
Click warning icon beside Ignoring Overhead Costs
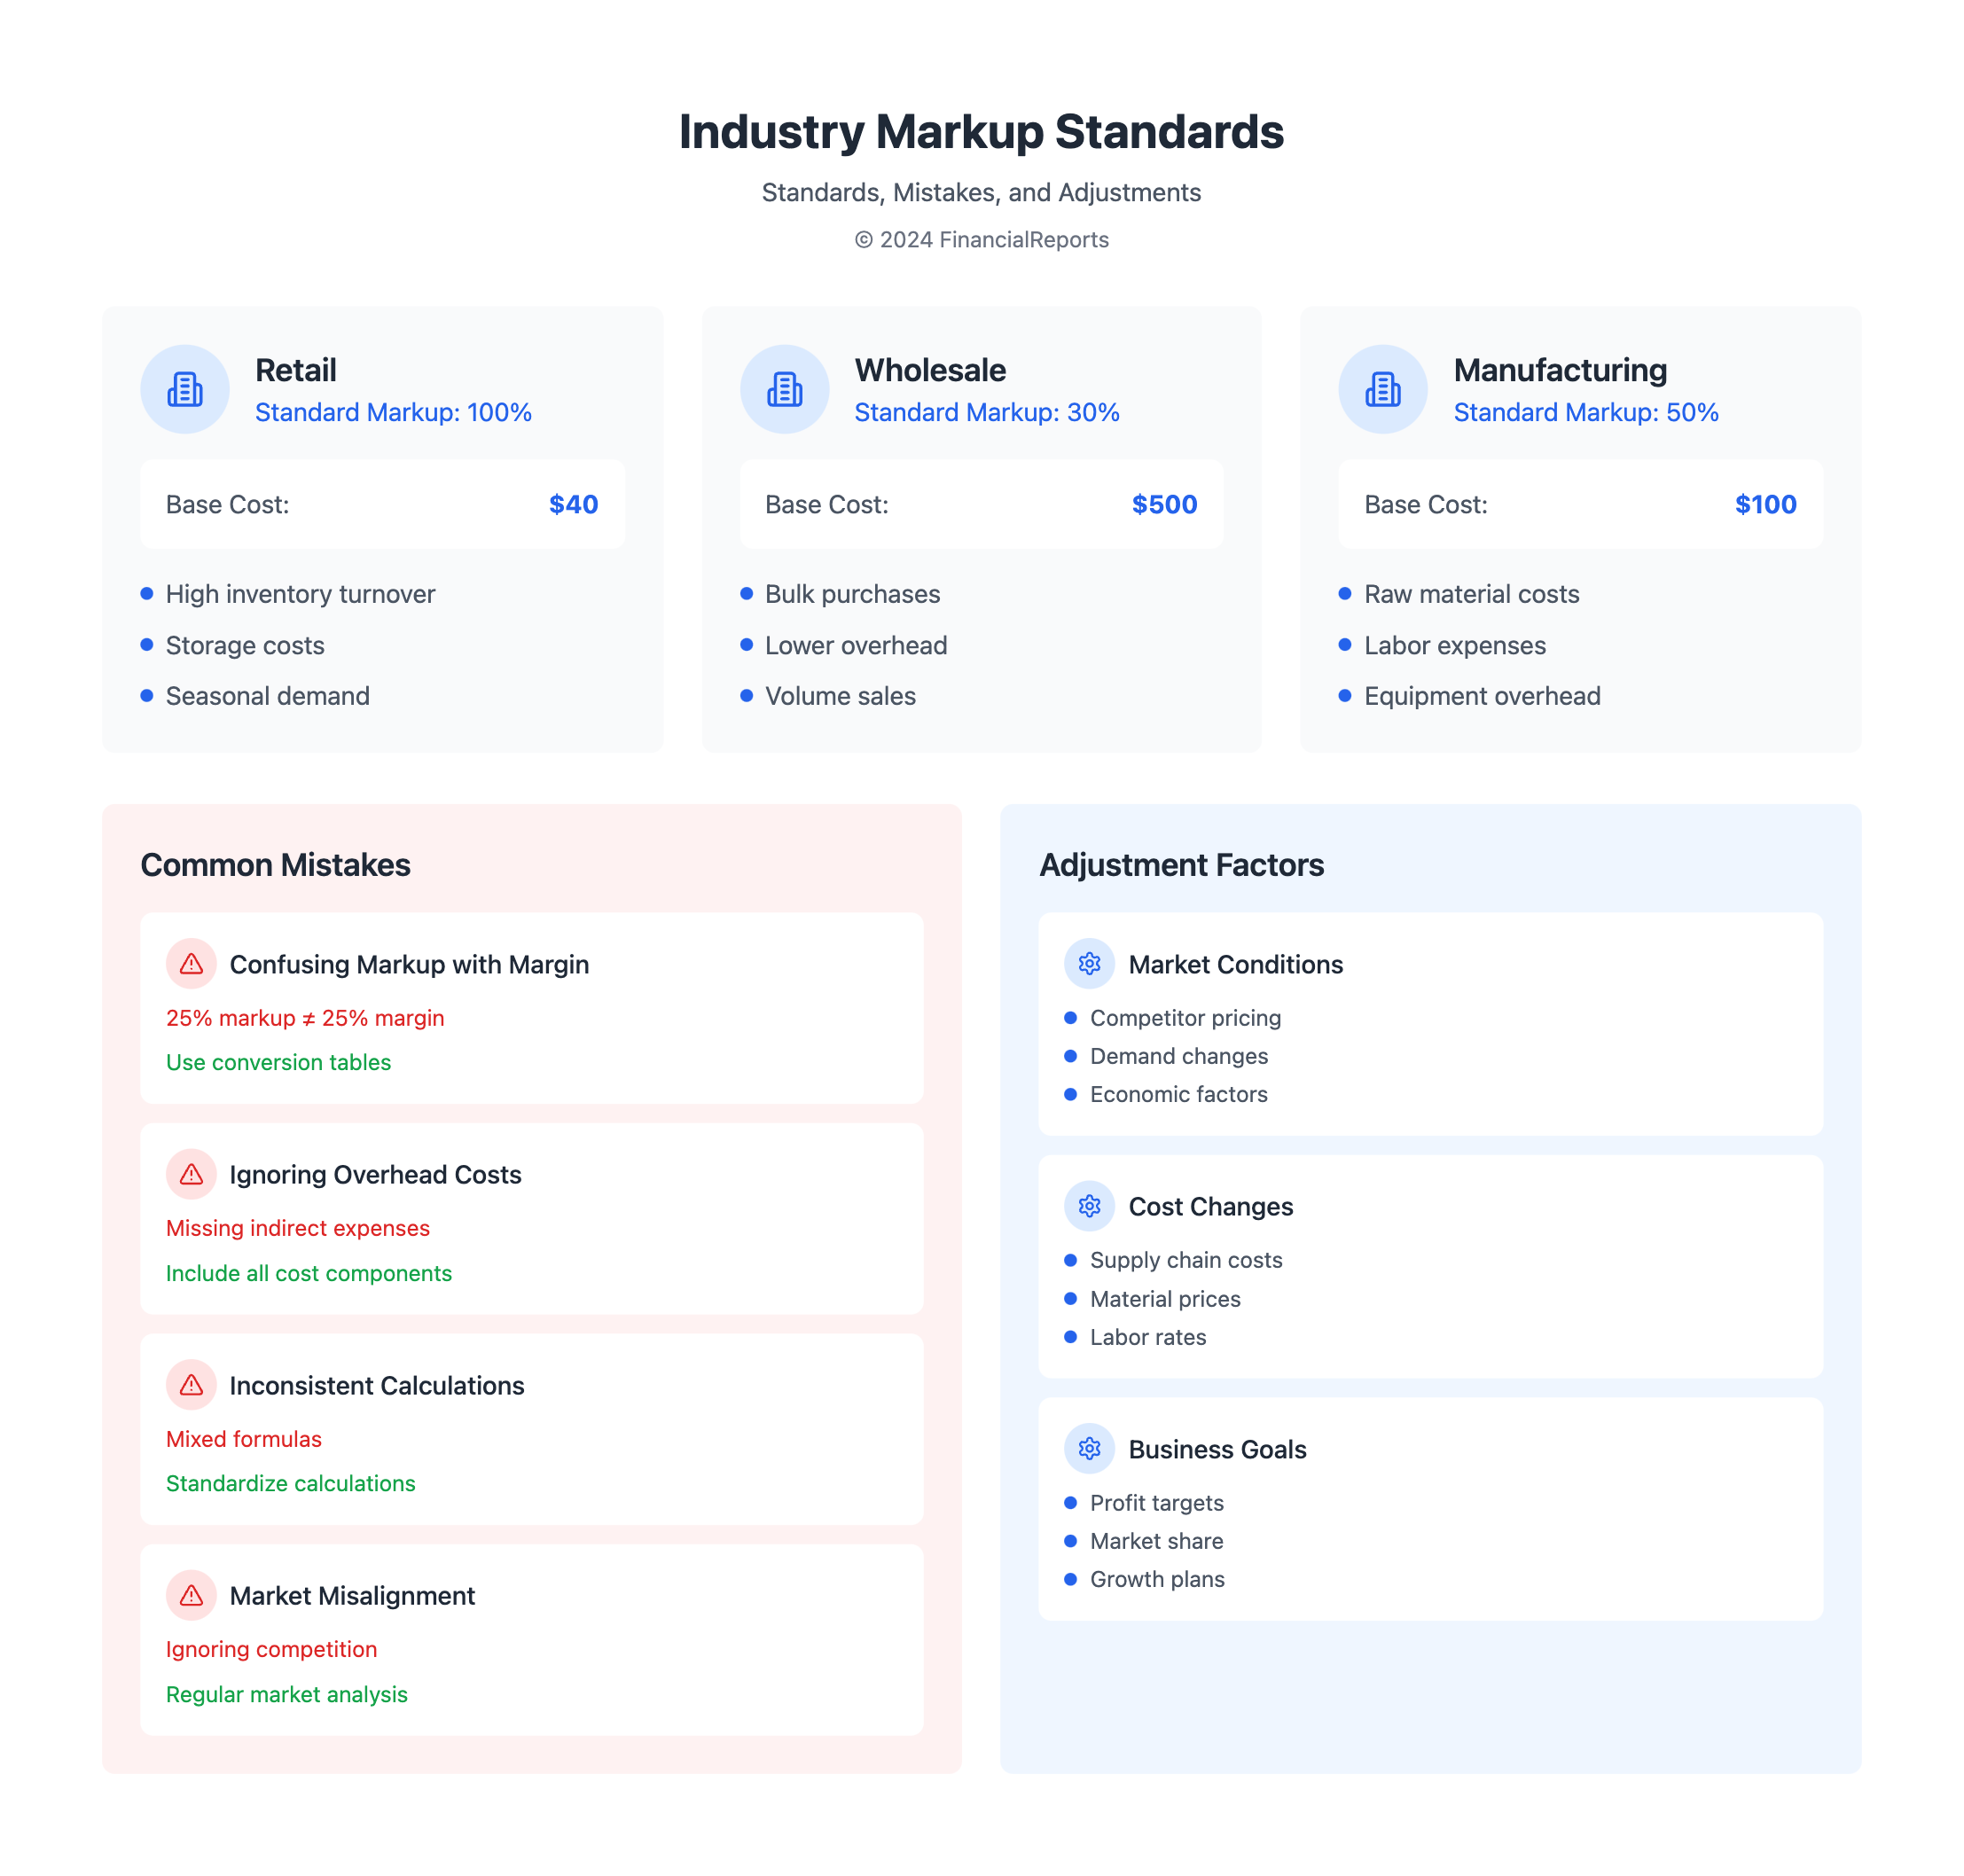coord(191,1174)
